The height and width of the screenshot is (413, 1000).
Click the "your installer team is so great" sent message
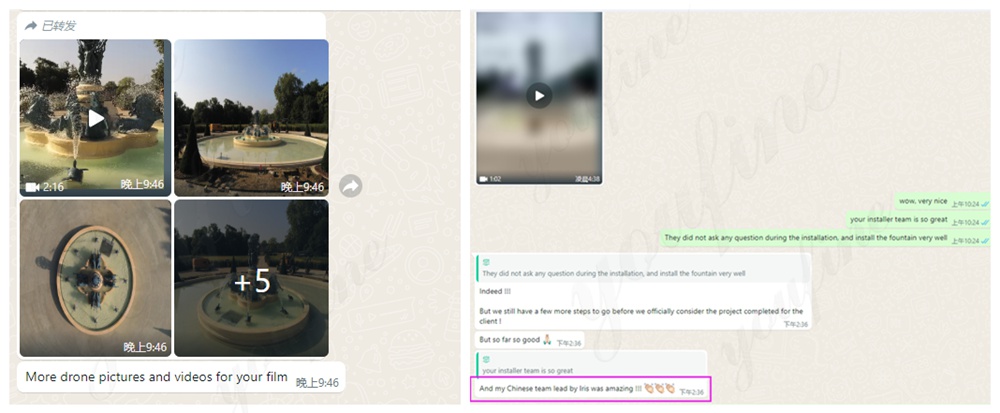coord(919,220)
